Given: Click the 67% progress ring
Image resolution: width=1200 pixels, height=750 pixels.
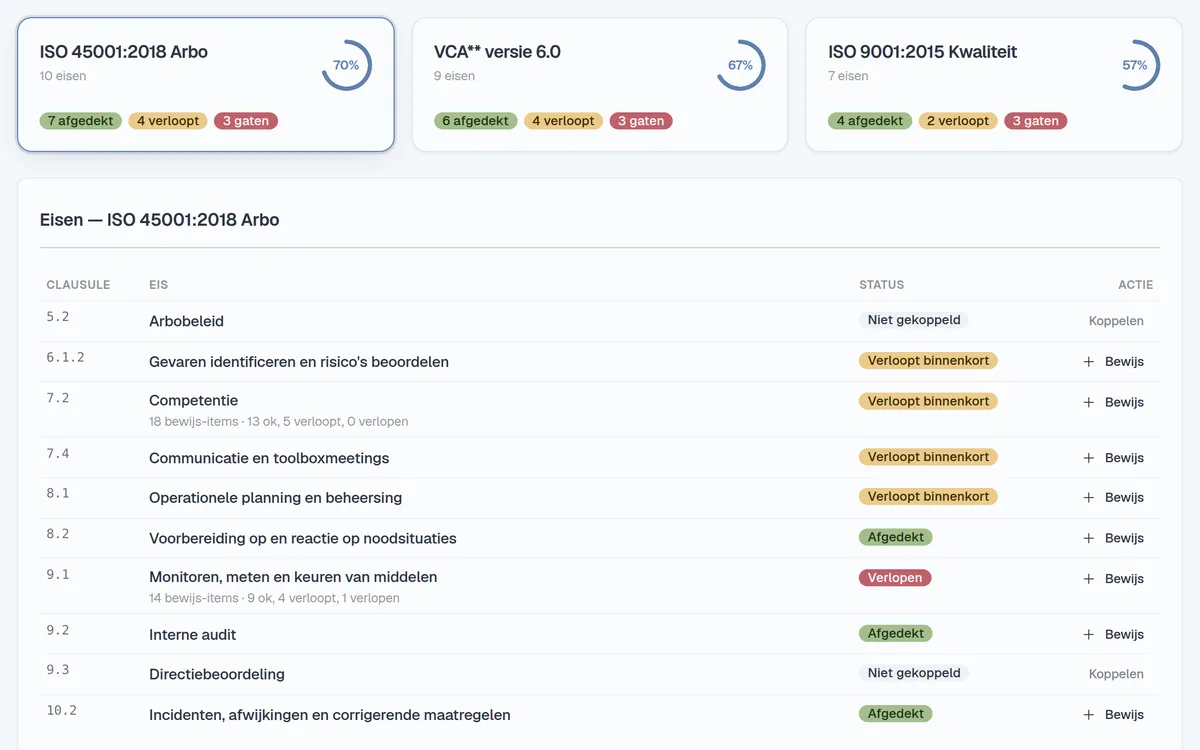Looking at the screenshot, I should click(x=740, y=65).
